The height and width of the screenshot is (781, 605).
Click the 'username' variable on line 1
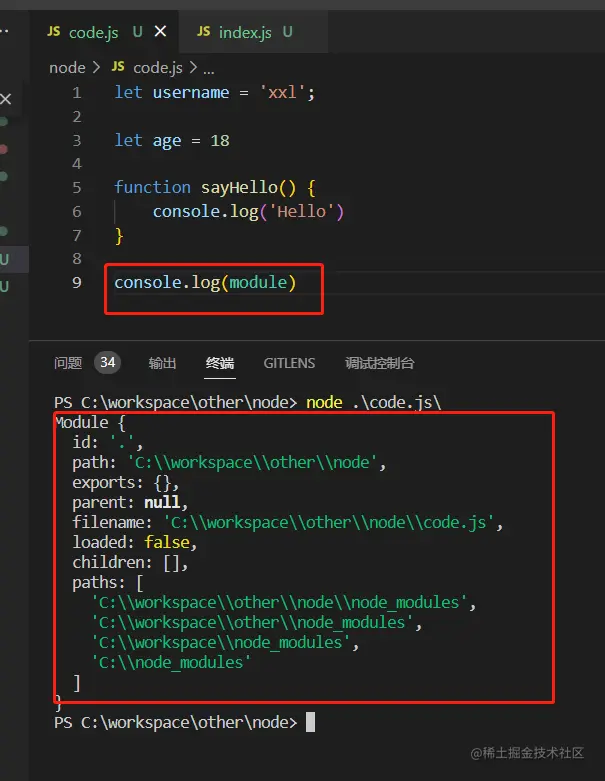(x=191, y=93)
